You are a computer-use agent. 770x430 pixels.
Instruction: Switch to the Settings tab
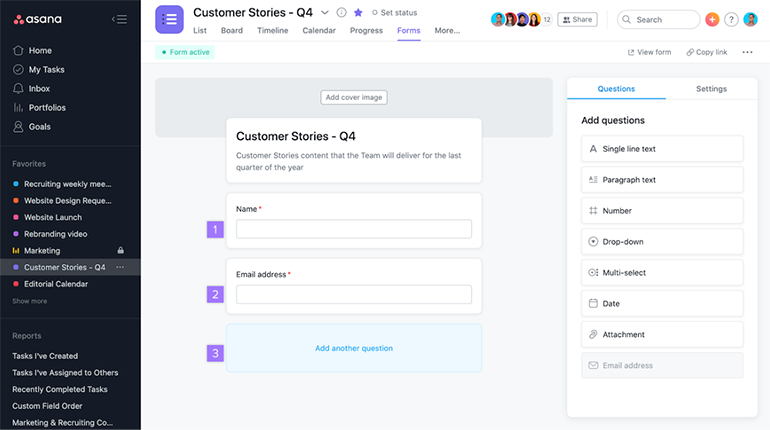point(711,89)
